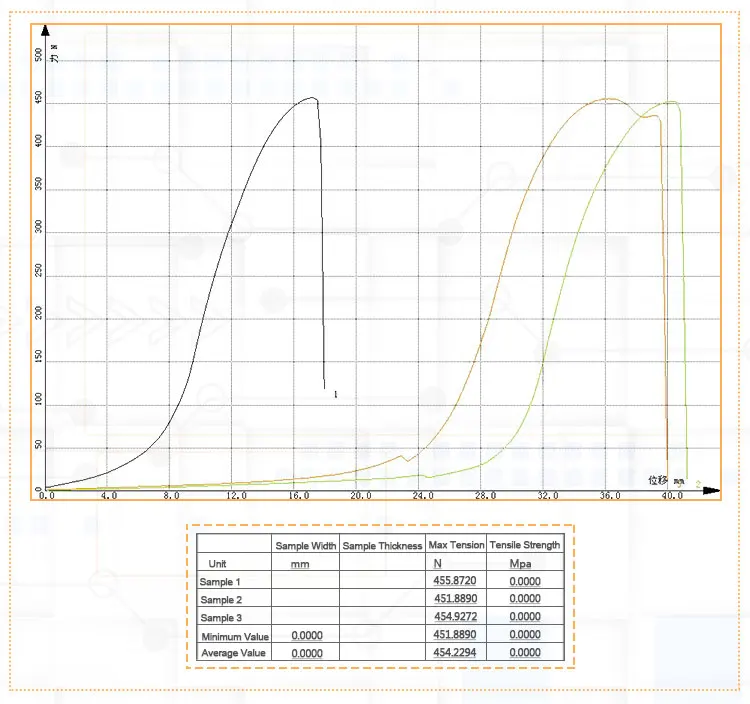Click the y-axis tick label 250
The image size is (750, 704).
coord(39,270)
